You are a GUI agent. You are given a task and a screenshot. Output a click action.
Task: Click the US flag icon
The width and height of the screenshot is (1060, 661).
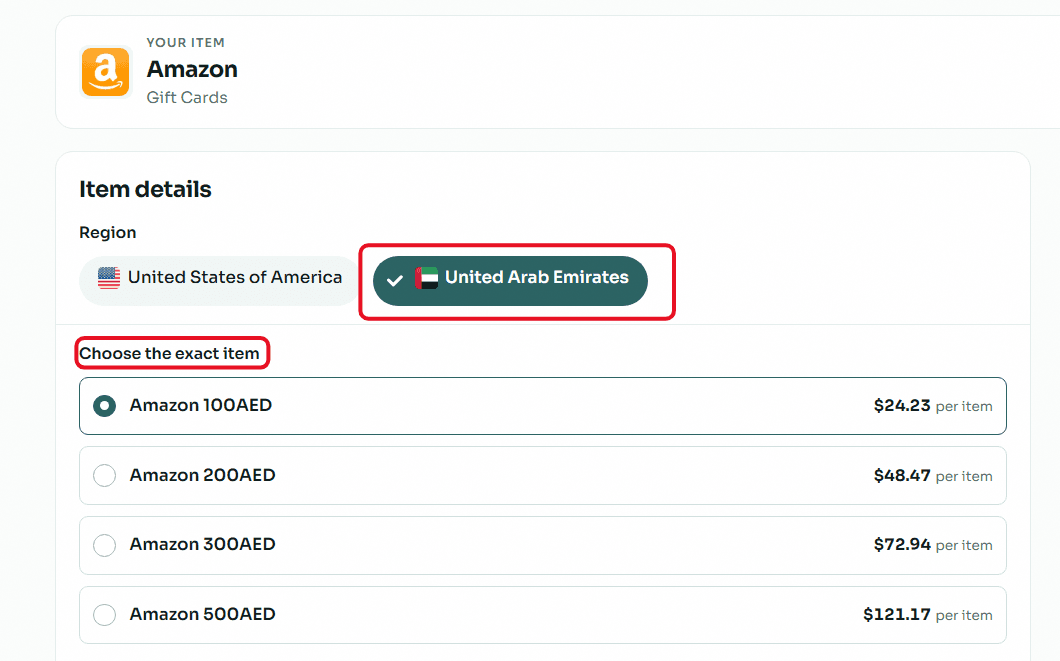coord(109,278)
